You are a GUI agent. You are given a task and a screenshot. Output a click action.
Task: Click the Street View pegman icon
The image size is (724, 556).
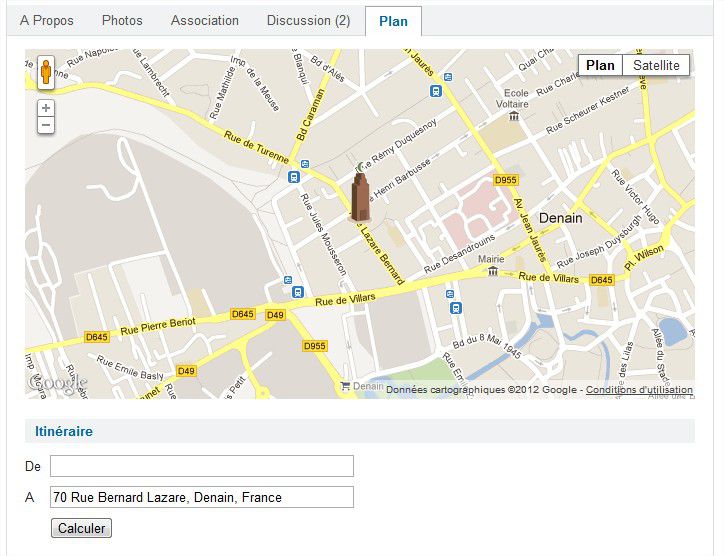tap(46, 73)
